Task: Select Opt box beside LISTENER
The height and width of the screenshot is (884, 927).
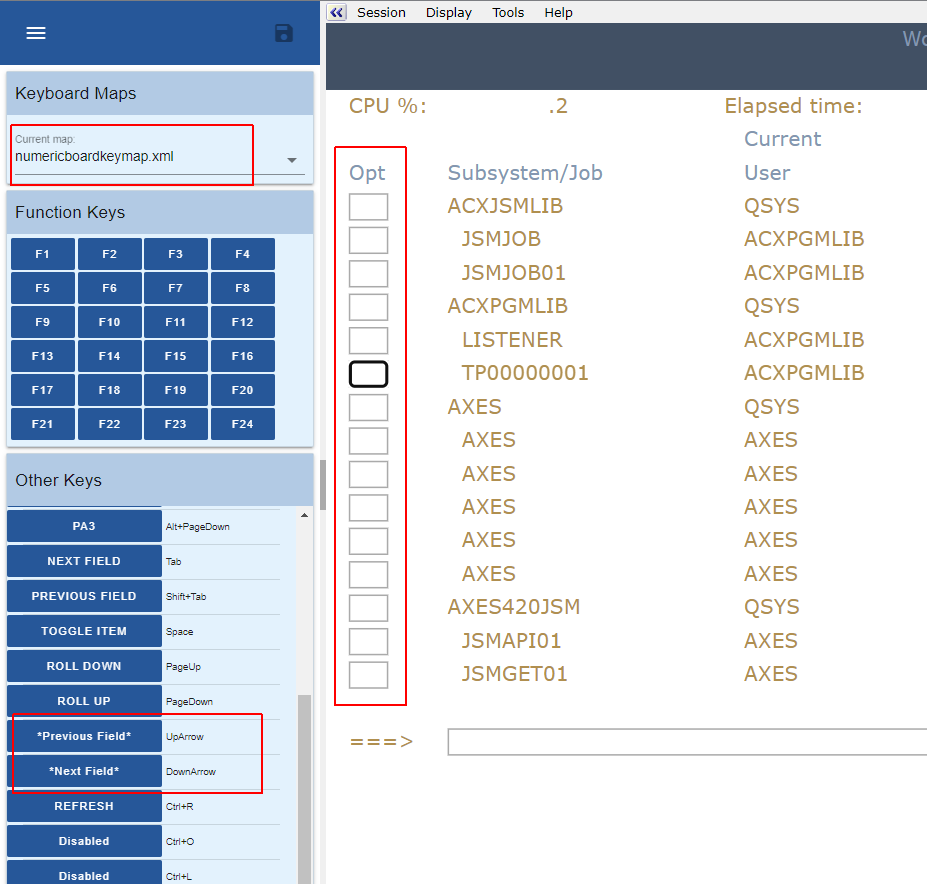Action: click(368, 340)
